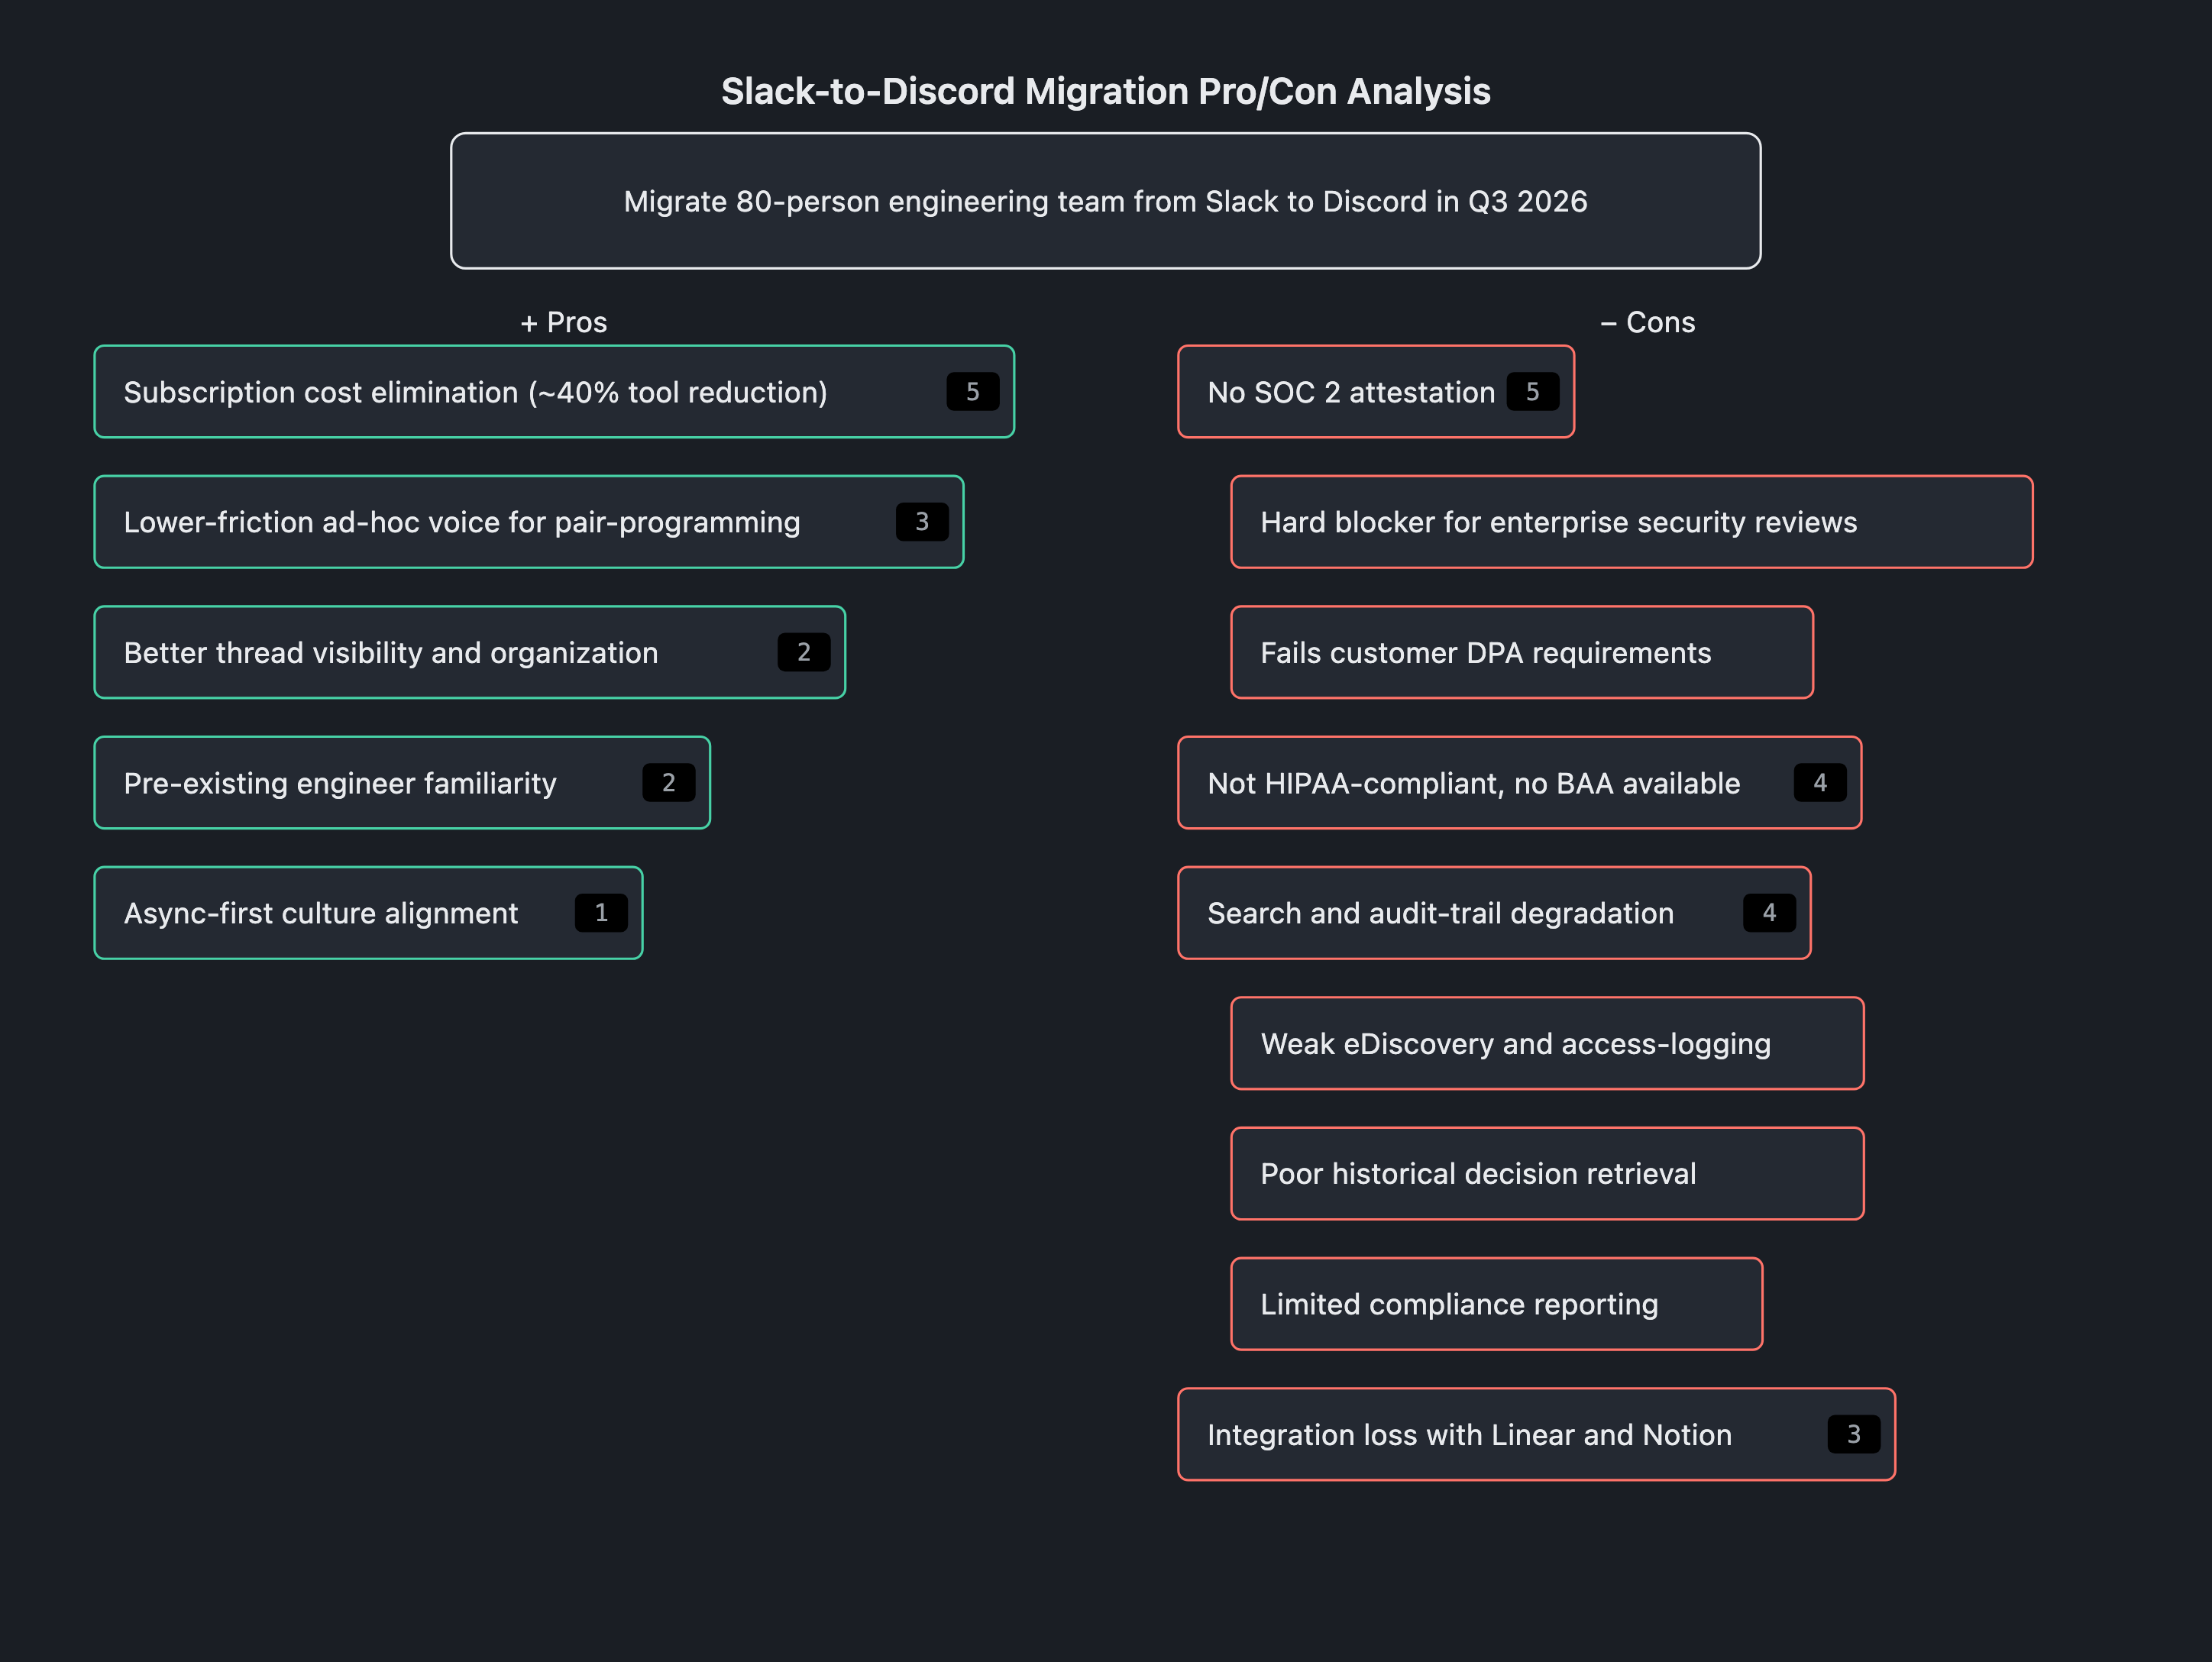Select 'Fails customer DPA requirements' sub-item
The image size is (2212, 1662).
tap(1522, 652)
